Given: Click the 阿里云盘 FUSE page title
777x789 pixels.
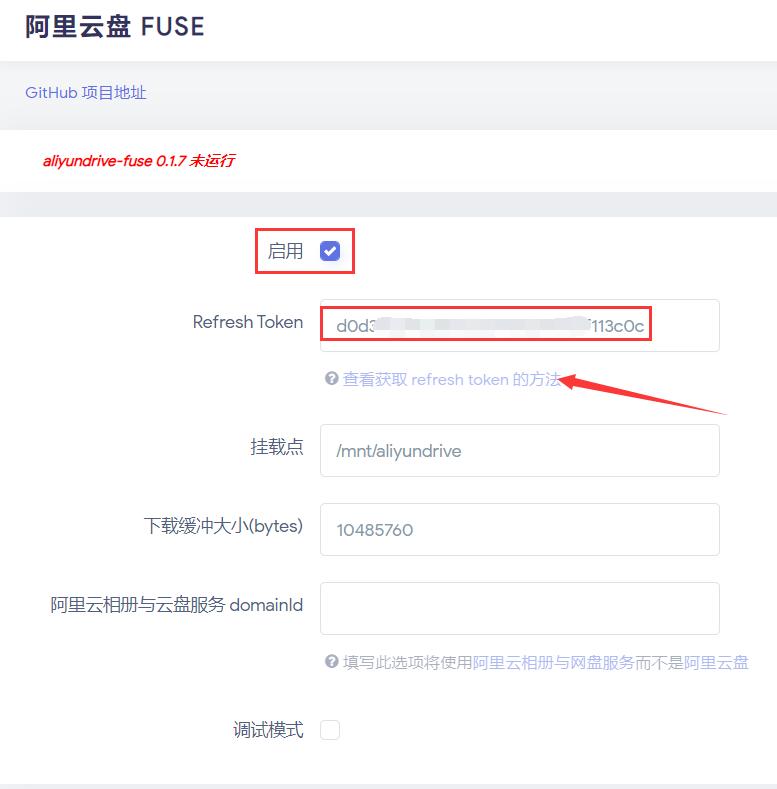Looking at the screenshot, I should point(115,27).
